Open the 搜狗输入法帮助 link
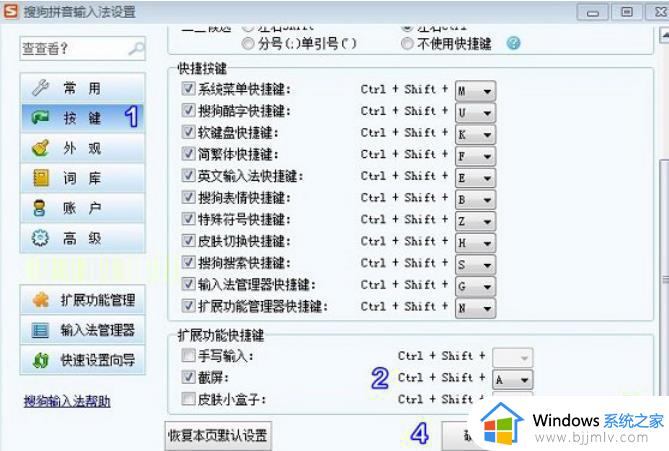The height and width of the screenshot is (451, 669). tap(67, 401)
